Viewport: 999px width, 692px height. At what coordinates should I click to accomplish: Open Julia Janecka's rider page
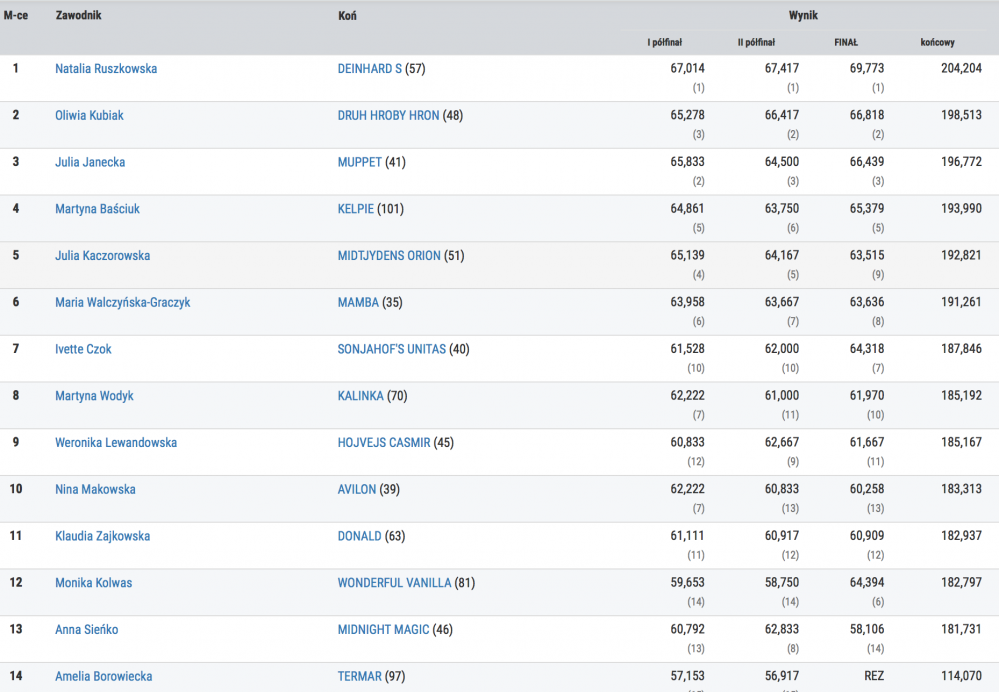(x=90, y=162)
